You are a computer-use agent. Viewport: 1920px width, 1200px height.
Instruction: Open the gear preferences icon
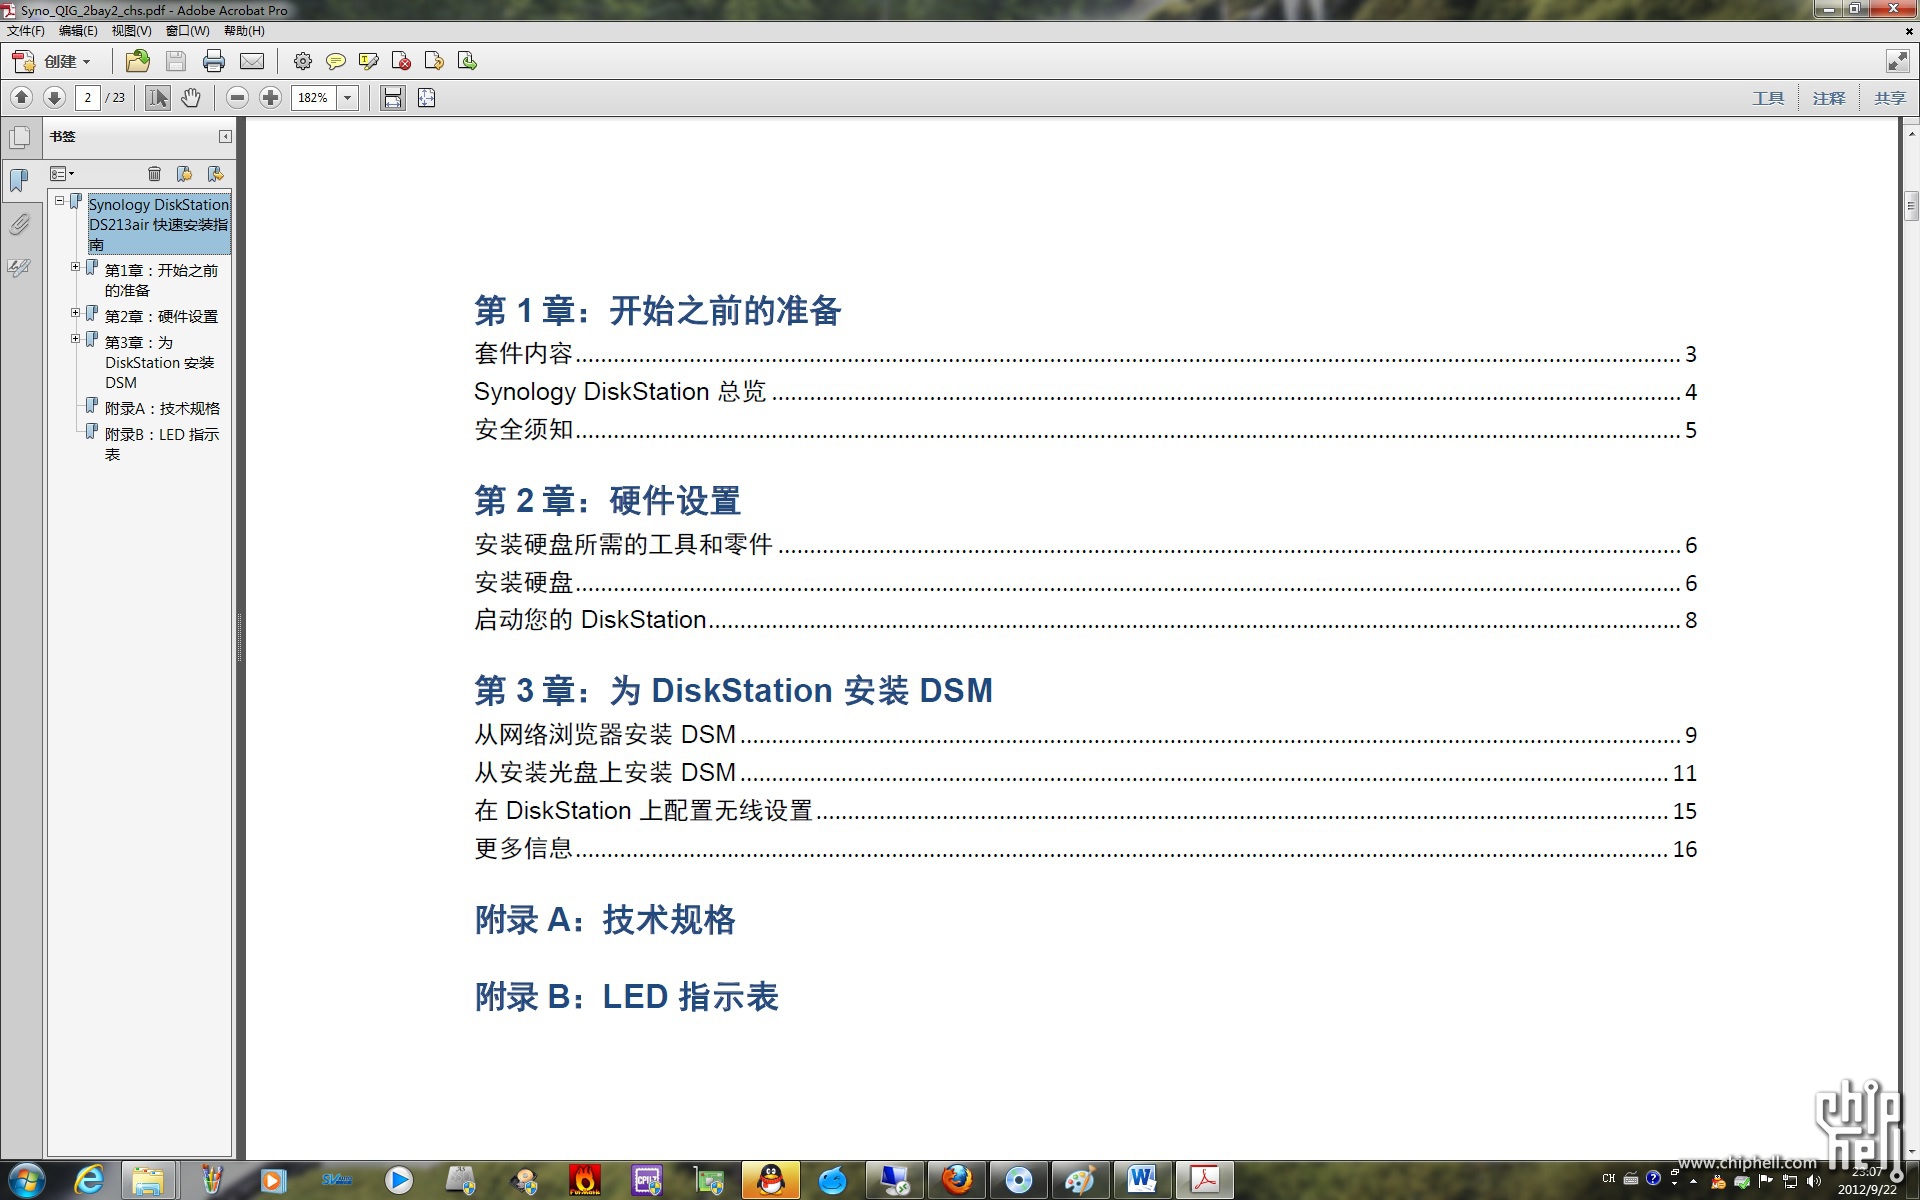click(302, 62)
